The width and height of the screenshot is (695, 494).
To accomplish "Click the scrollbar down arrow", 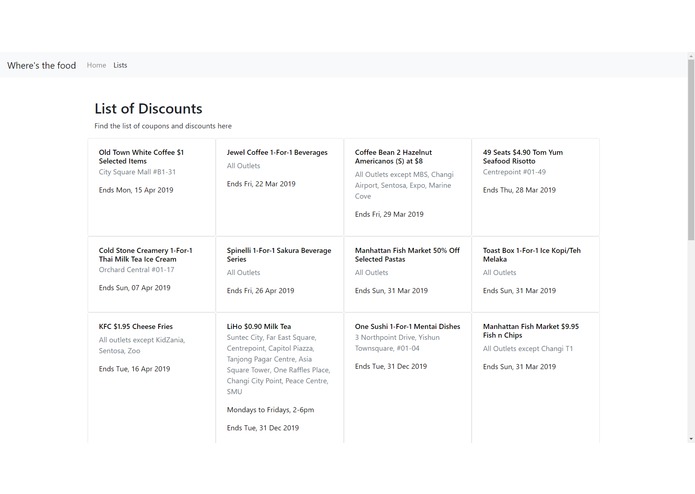I will pos(691,439).
